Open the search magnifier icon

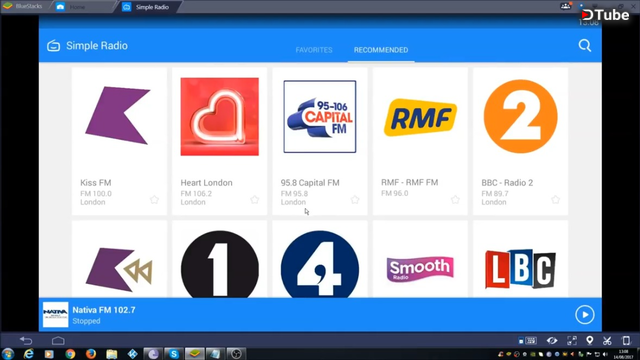(x=584, y=45)
